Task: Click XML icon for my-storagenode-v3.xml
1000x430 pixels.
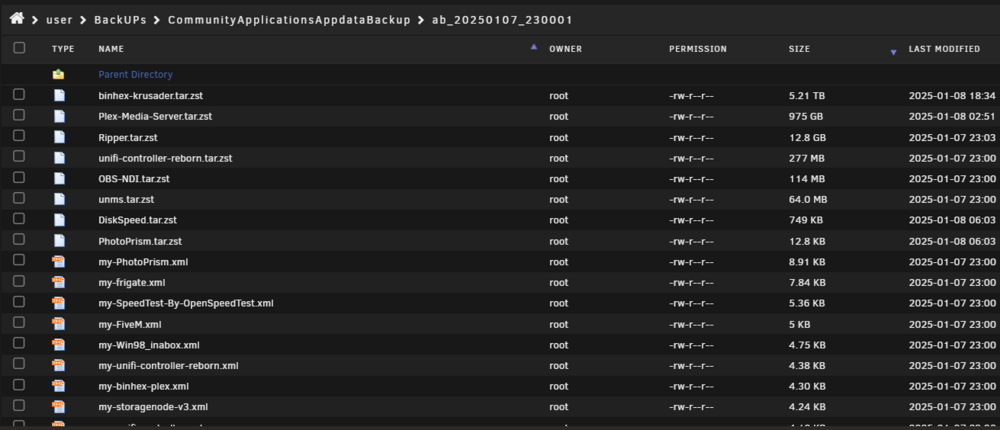Action: coord(59,407)
